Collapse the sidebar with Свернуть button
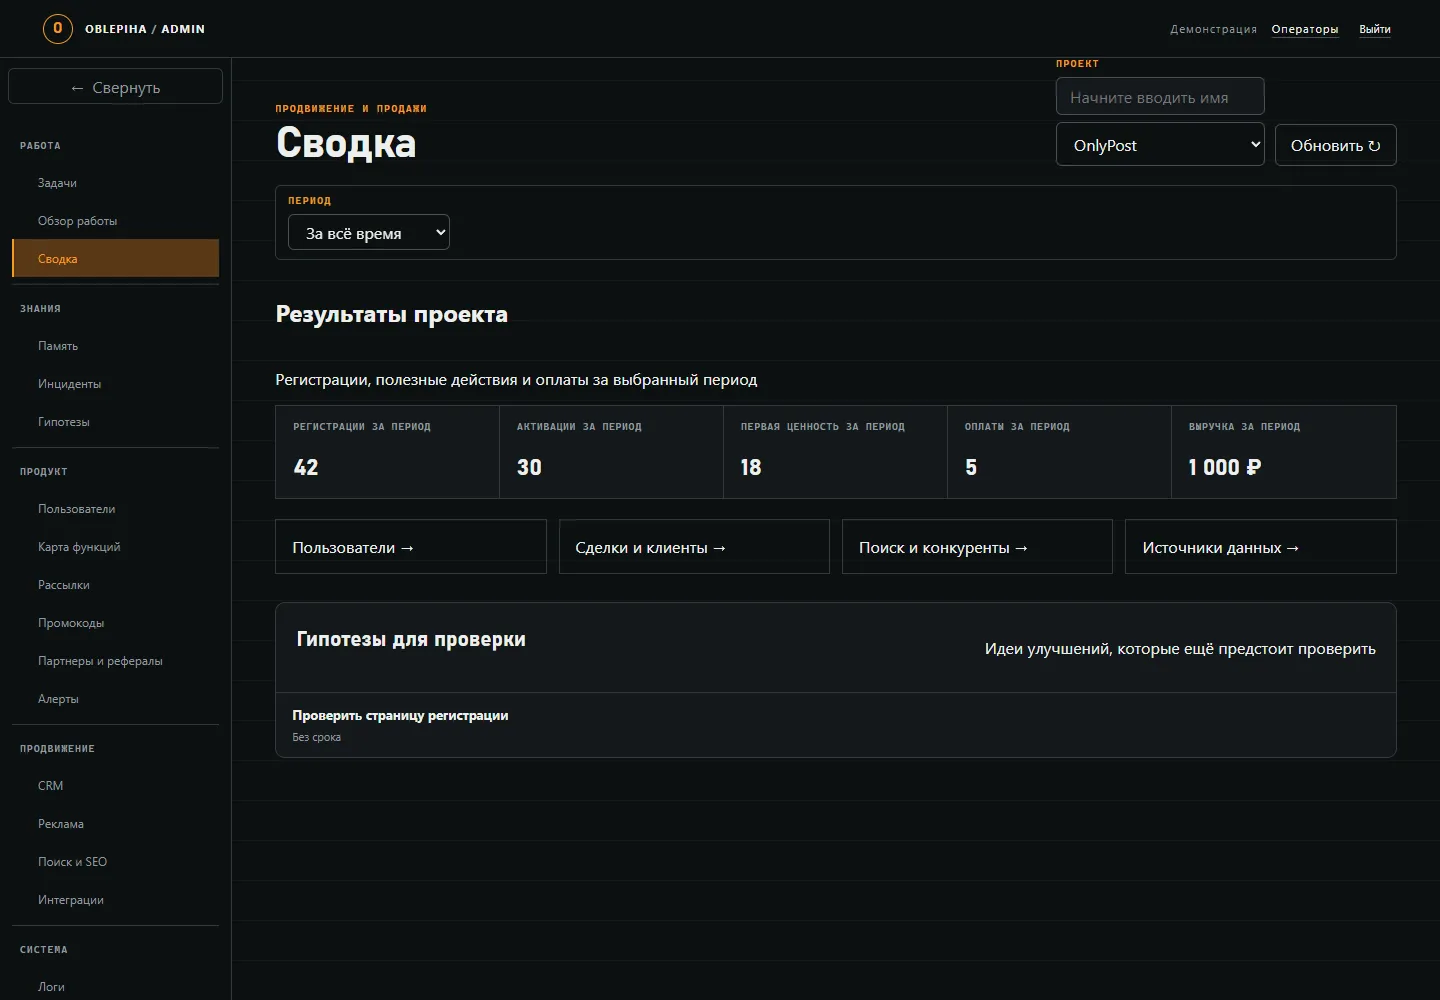Viewport: 1440px width, 1000px height. [x=115, y=87]
